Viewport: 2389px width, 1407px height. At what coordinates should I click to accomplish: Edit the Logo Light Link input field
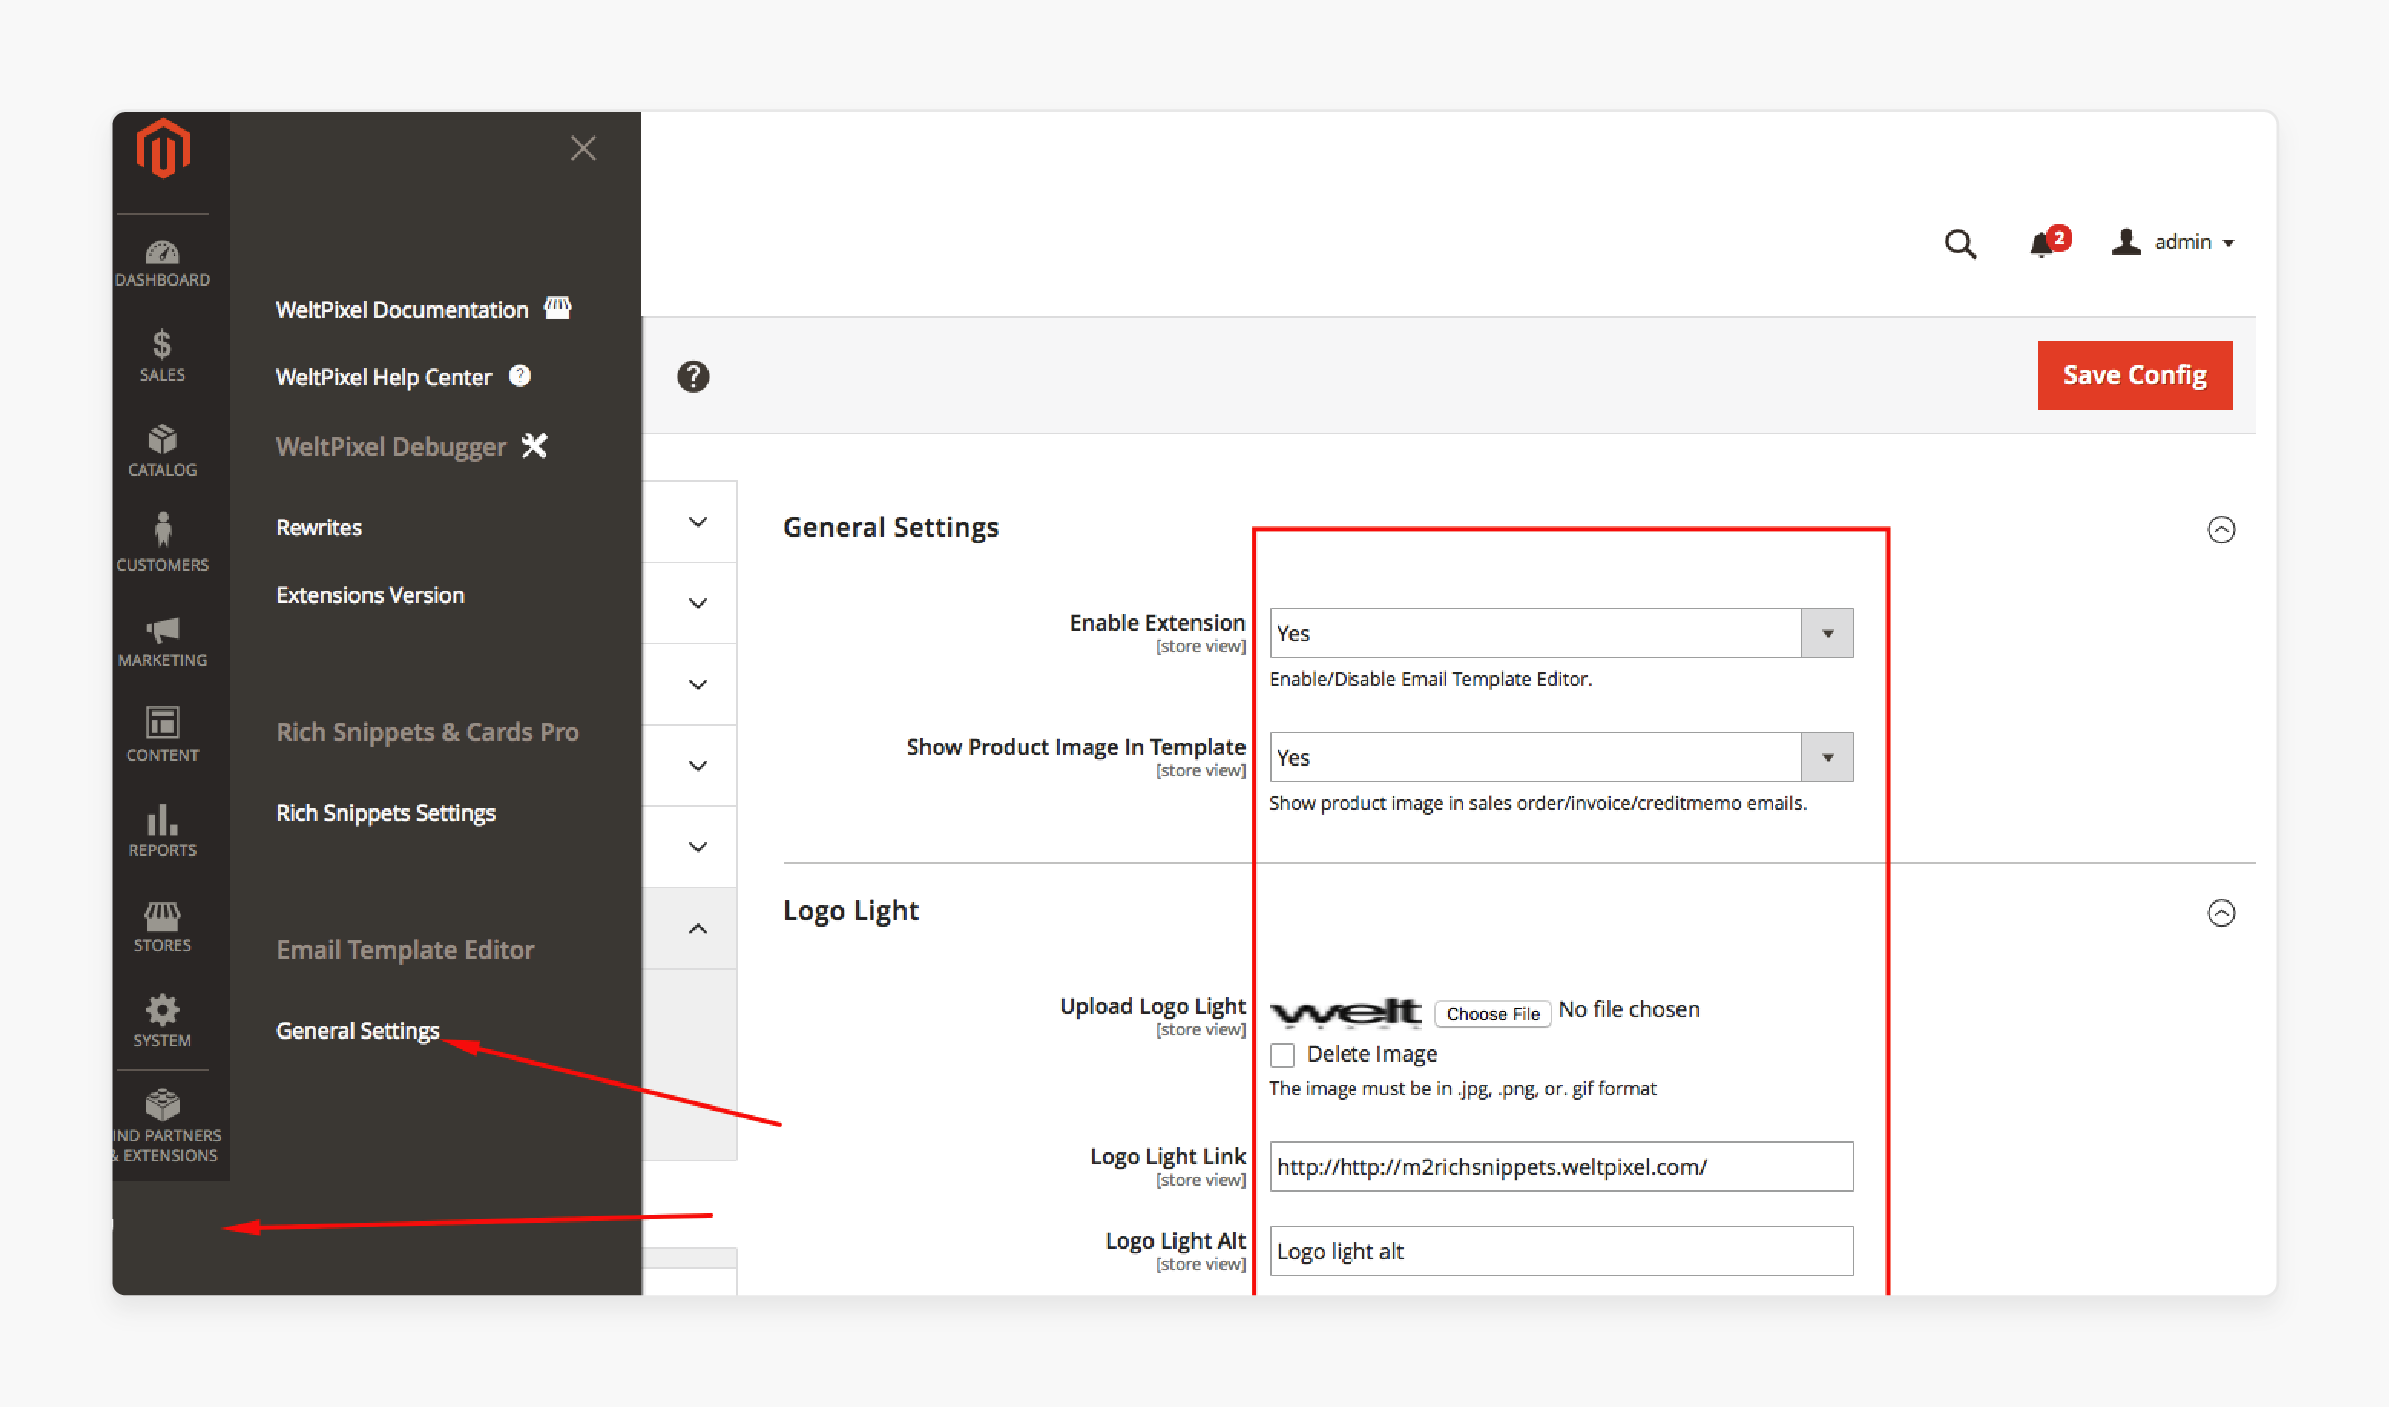[1560, 1166]
